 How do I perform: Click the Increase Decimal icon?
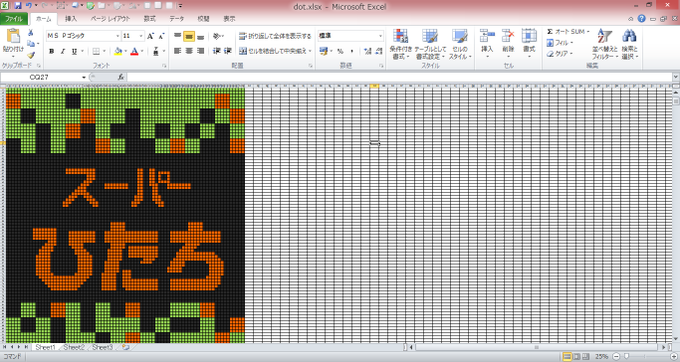tap(368, 51)
